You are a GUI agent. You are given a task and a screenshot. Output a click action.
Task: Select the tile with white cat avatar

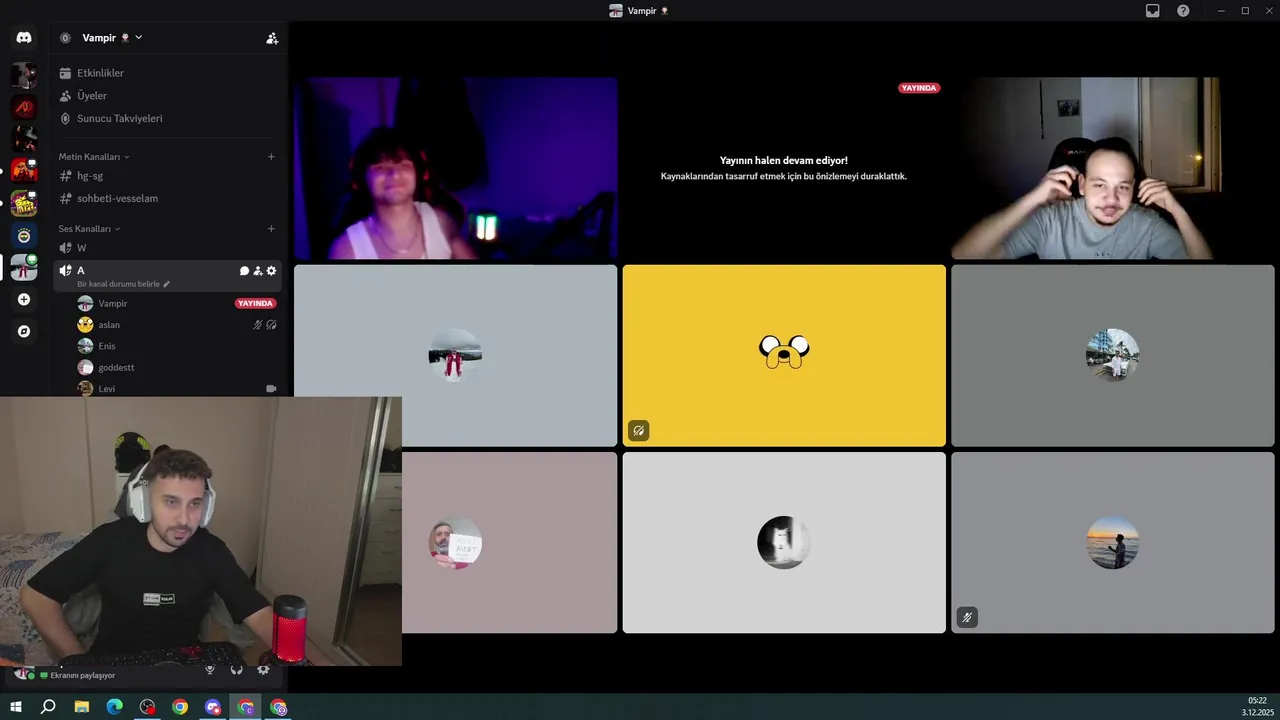pos(784,543)
